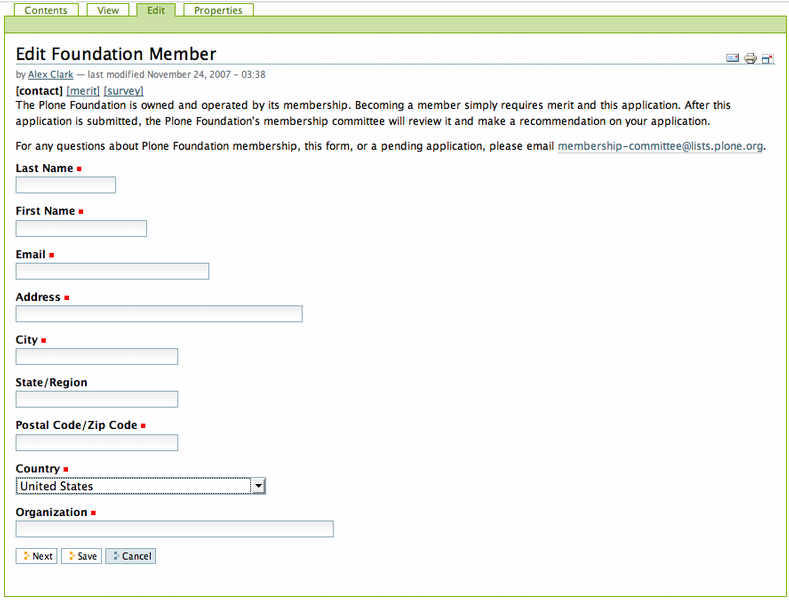
Task: Focus the Last Name text field
Action: [66, 185]
